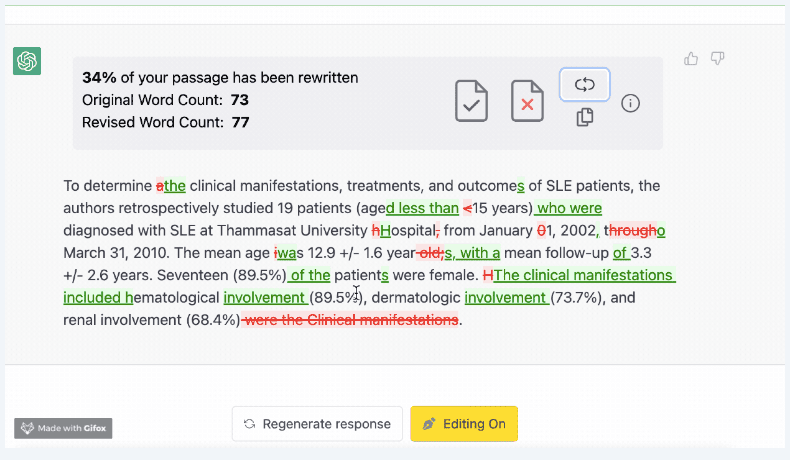790x460 pixels.
Task: Click the struck-through 'were the Clinical manifestations' deletion
Action: [x=351, y=320]
